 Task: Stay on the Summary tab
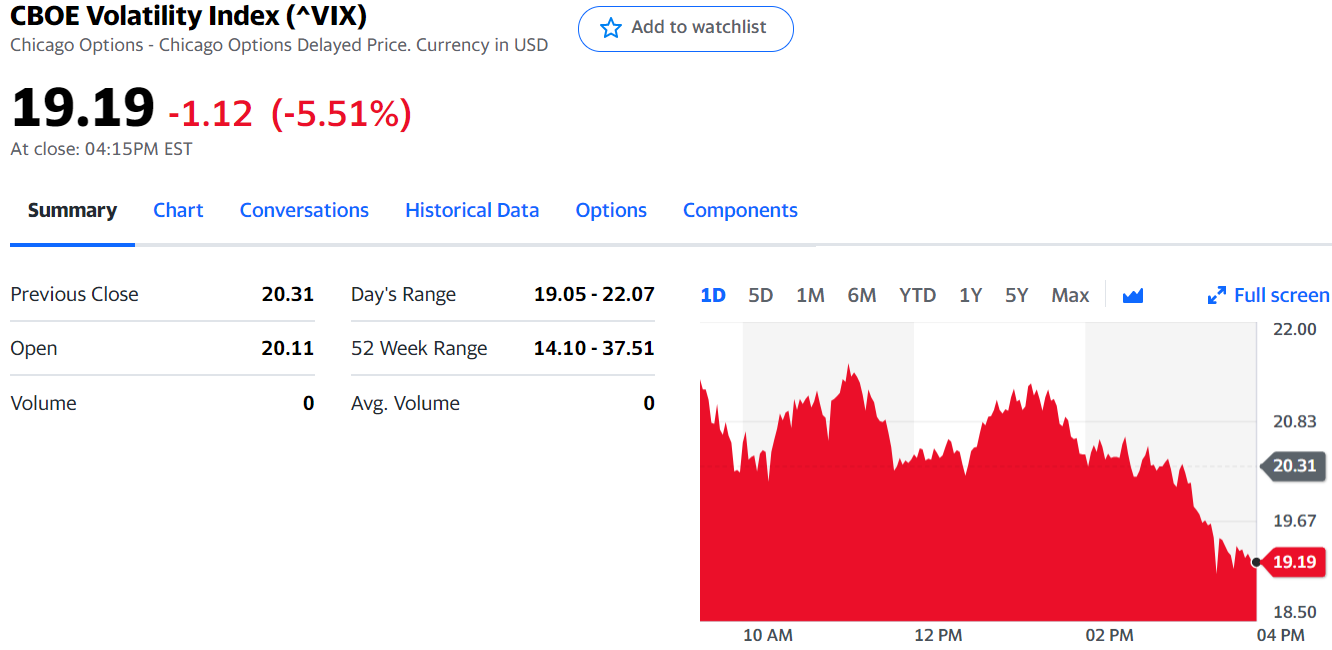tap(72, 210)
